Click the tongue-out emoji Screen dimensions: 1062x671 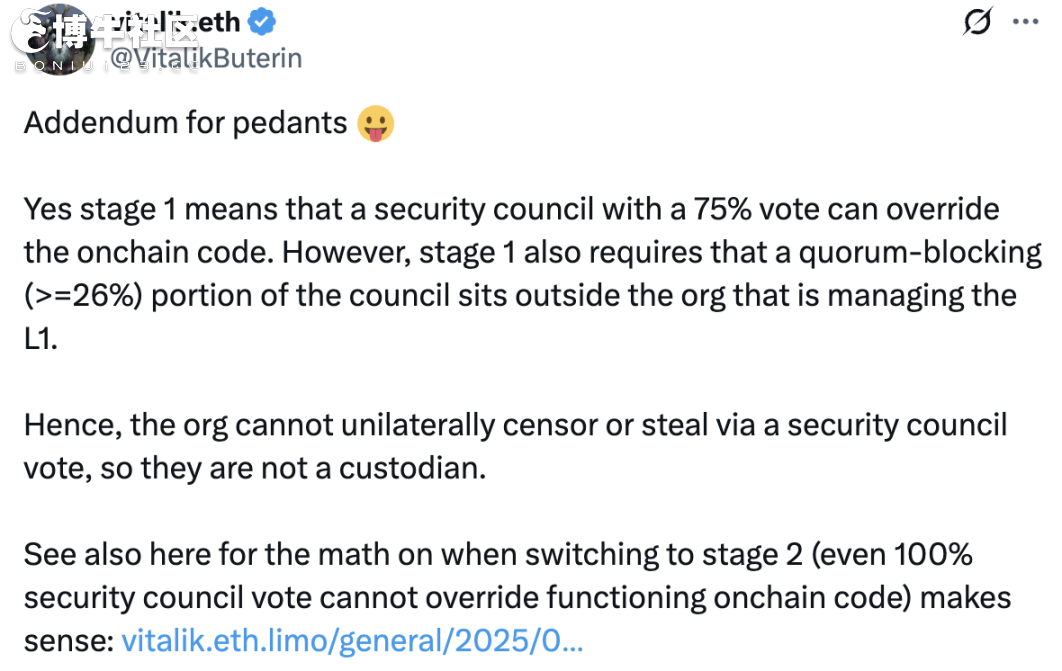pos(375,123)
